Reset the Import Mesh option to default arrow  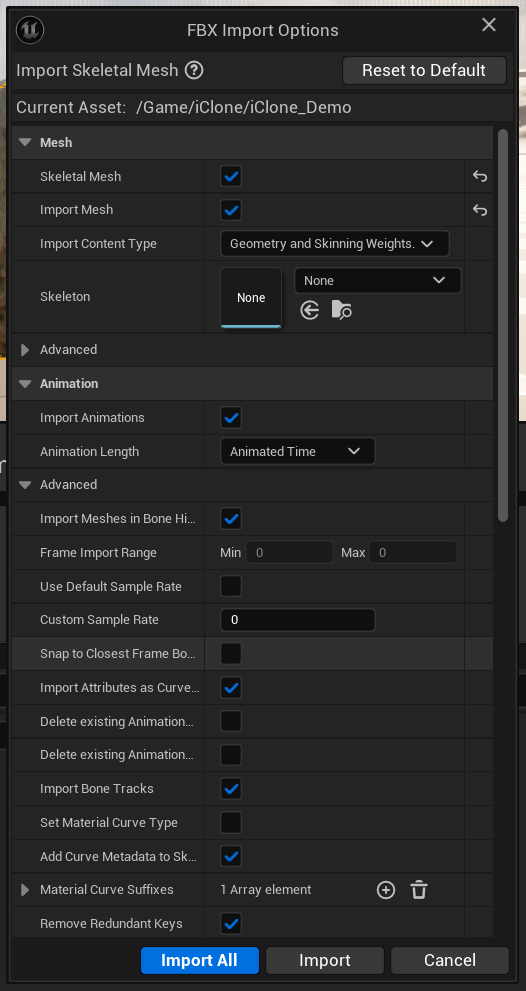(480, 210)
